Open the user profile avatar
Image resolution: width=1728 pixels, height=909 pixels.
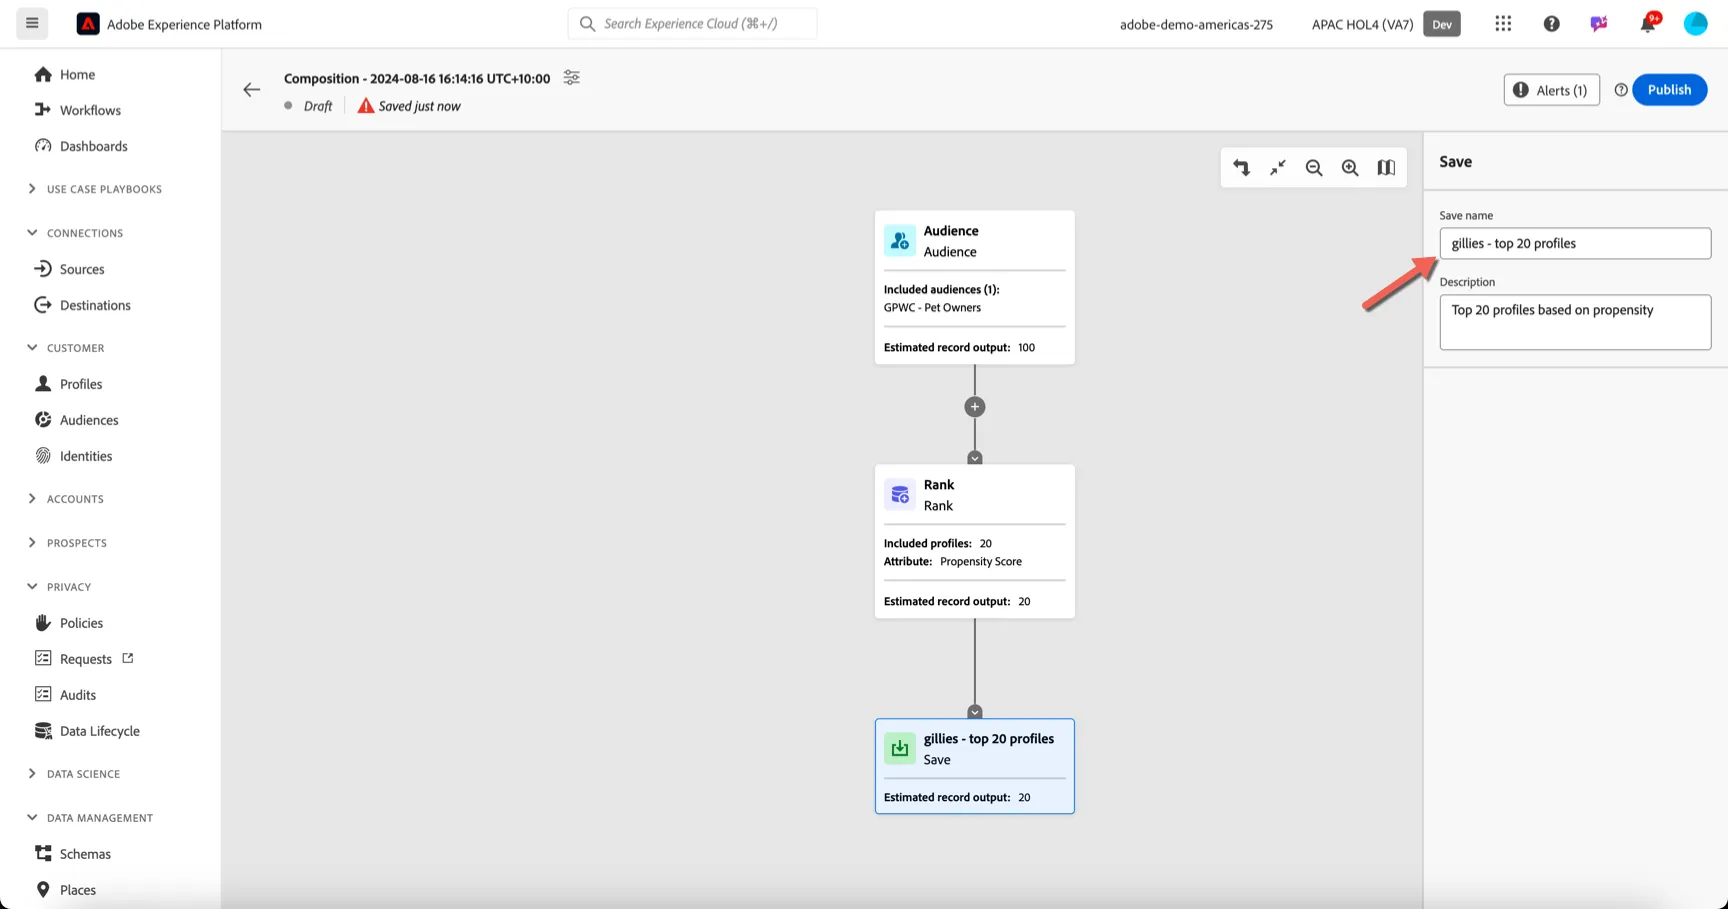tap(1695, 24)
